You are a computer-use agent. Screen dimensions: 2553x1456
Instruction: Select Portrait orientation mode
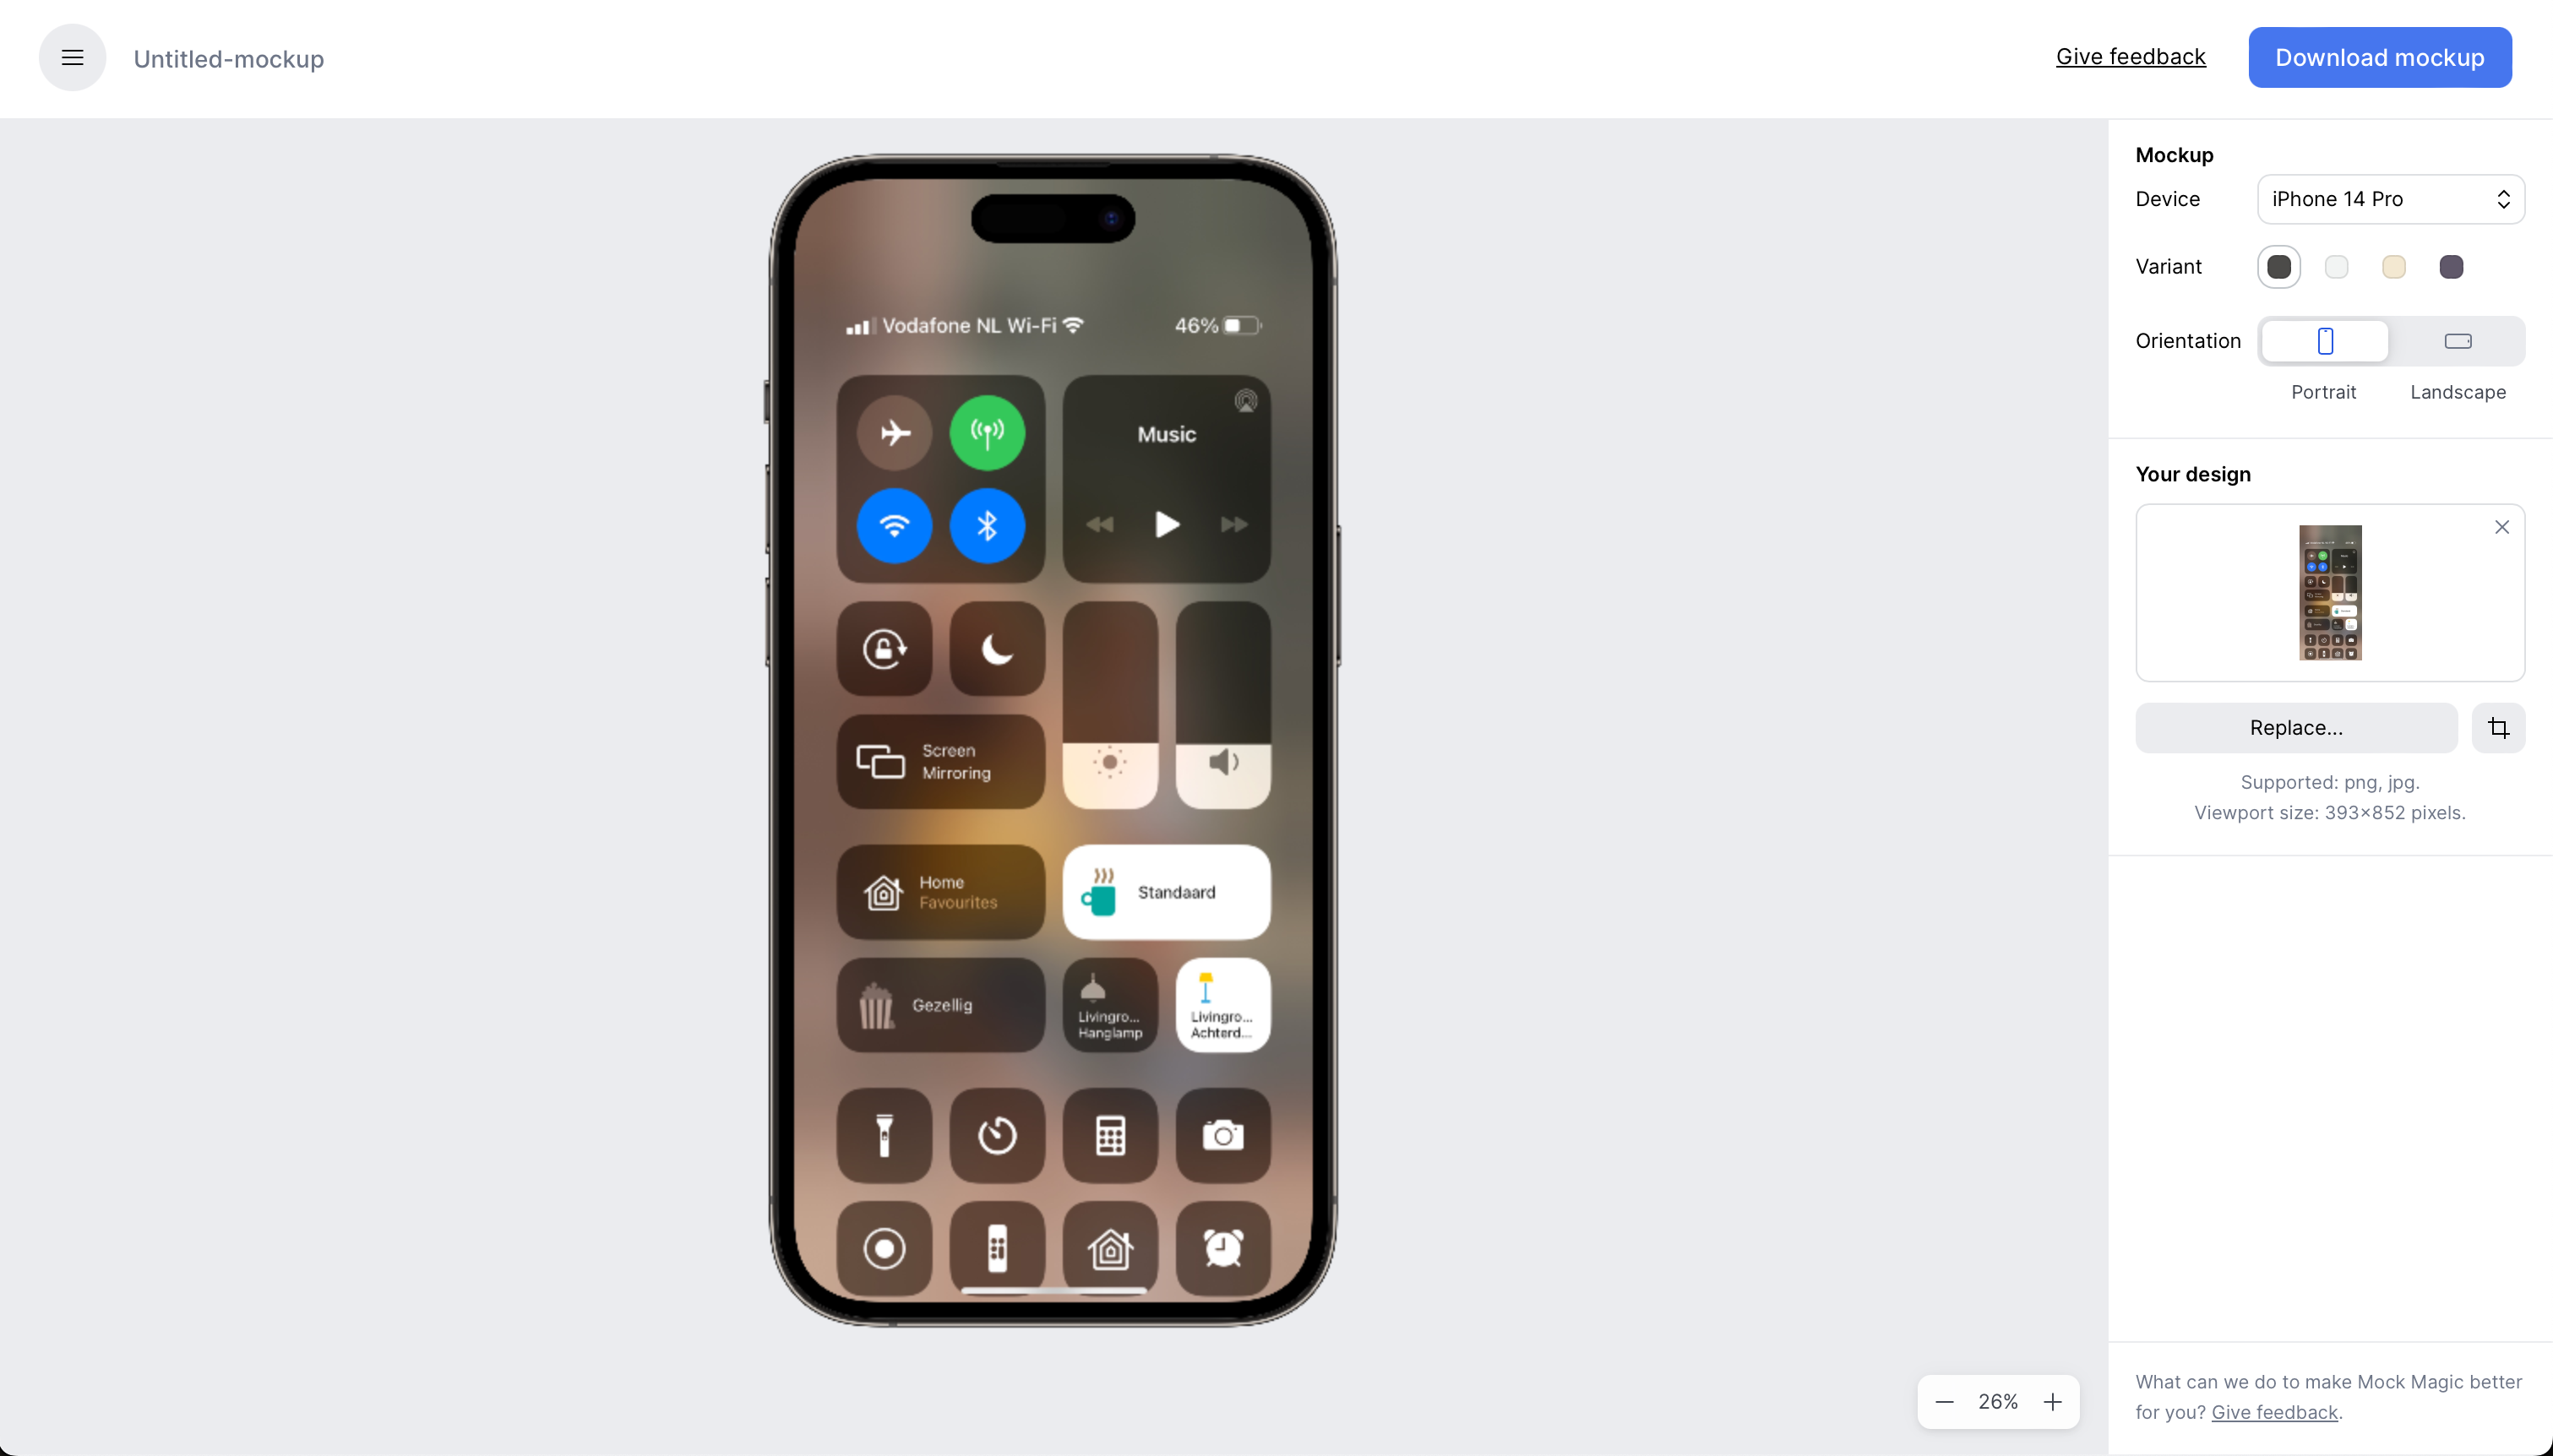(x=2325, y=340)
